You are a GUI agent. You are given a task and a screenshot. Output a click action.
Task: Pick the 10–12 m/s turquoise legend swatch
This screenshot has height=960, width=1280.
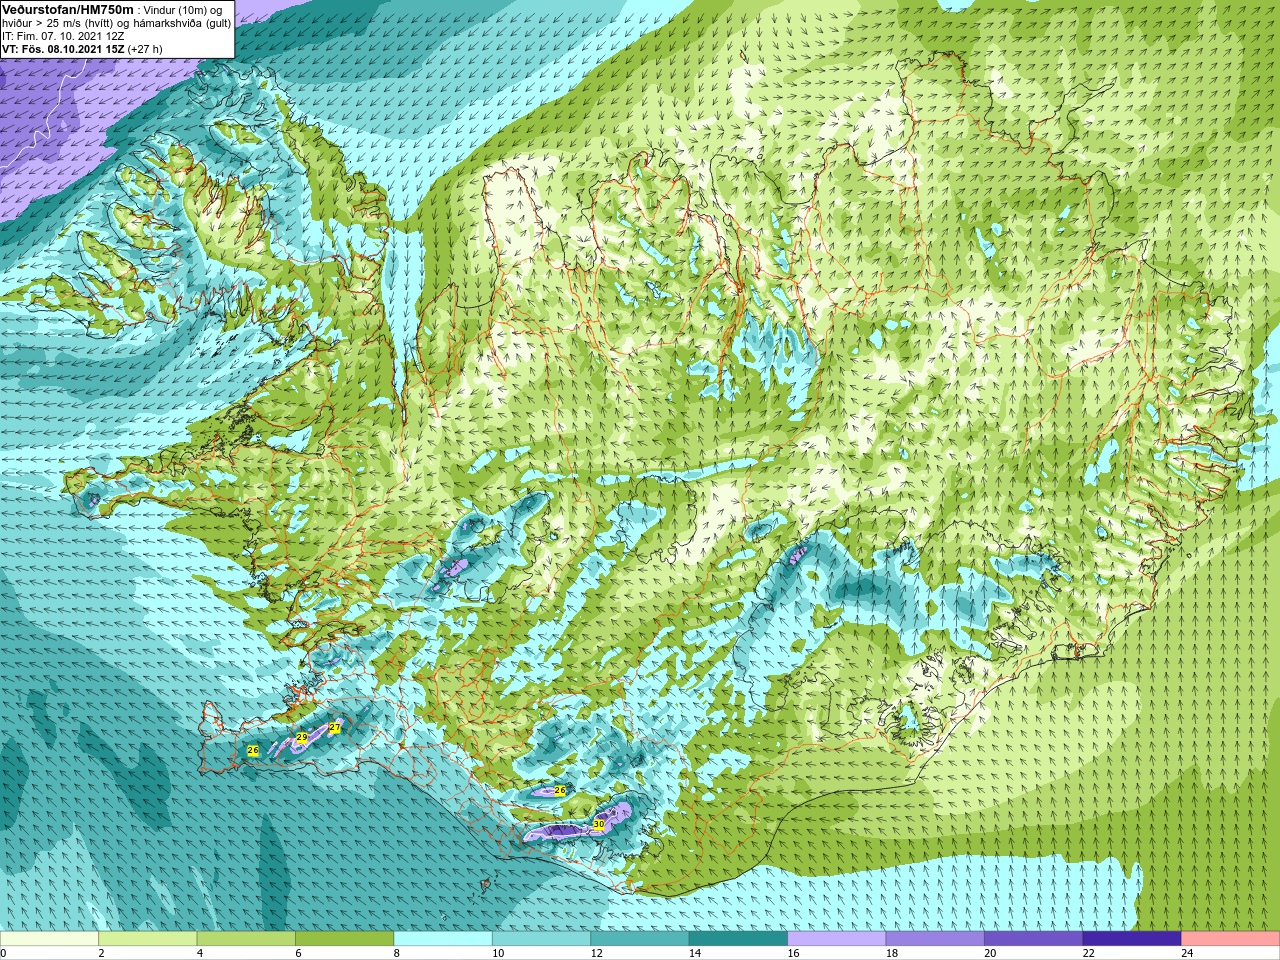pyautogui.click(x=541, y=939)
